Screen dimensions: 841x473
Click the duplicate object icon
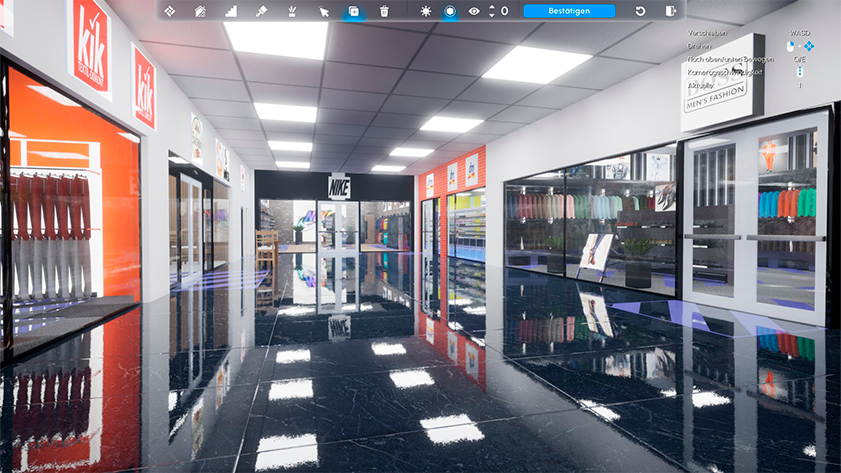pyautogui.click(x=354, y=11)
